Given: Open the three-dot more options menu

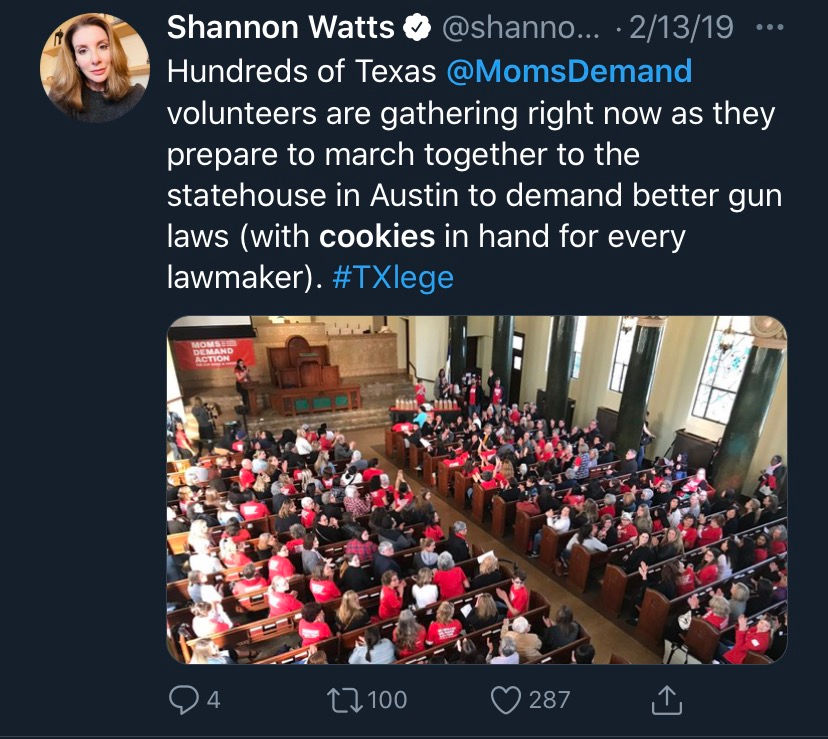Looking at the screenshot, I should pyautogui.click(x=769, y=27).
